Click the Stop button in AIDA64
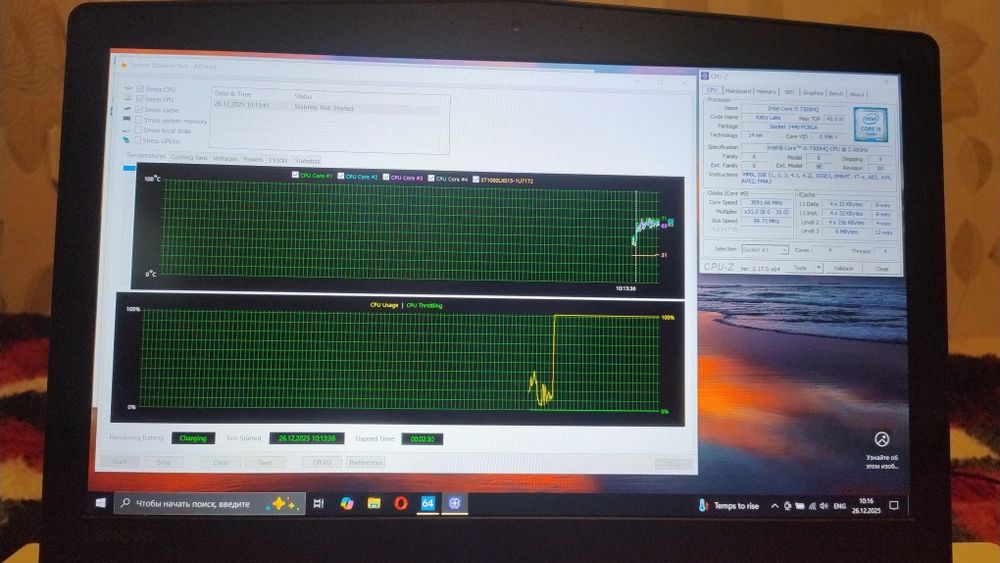Viewport: 1000px width, 563px height. pos(164,462)
